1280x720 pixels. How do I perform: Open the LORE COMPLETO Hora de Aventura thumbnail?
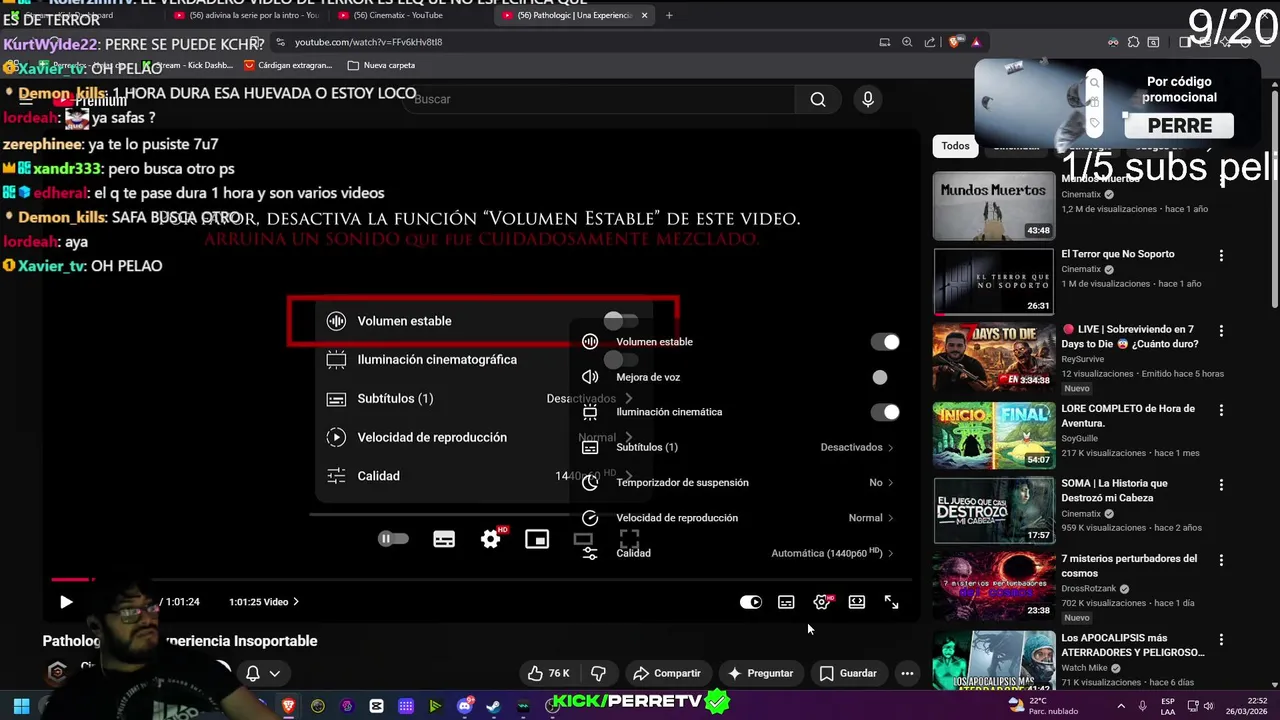[994, 435]
